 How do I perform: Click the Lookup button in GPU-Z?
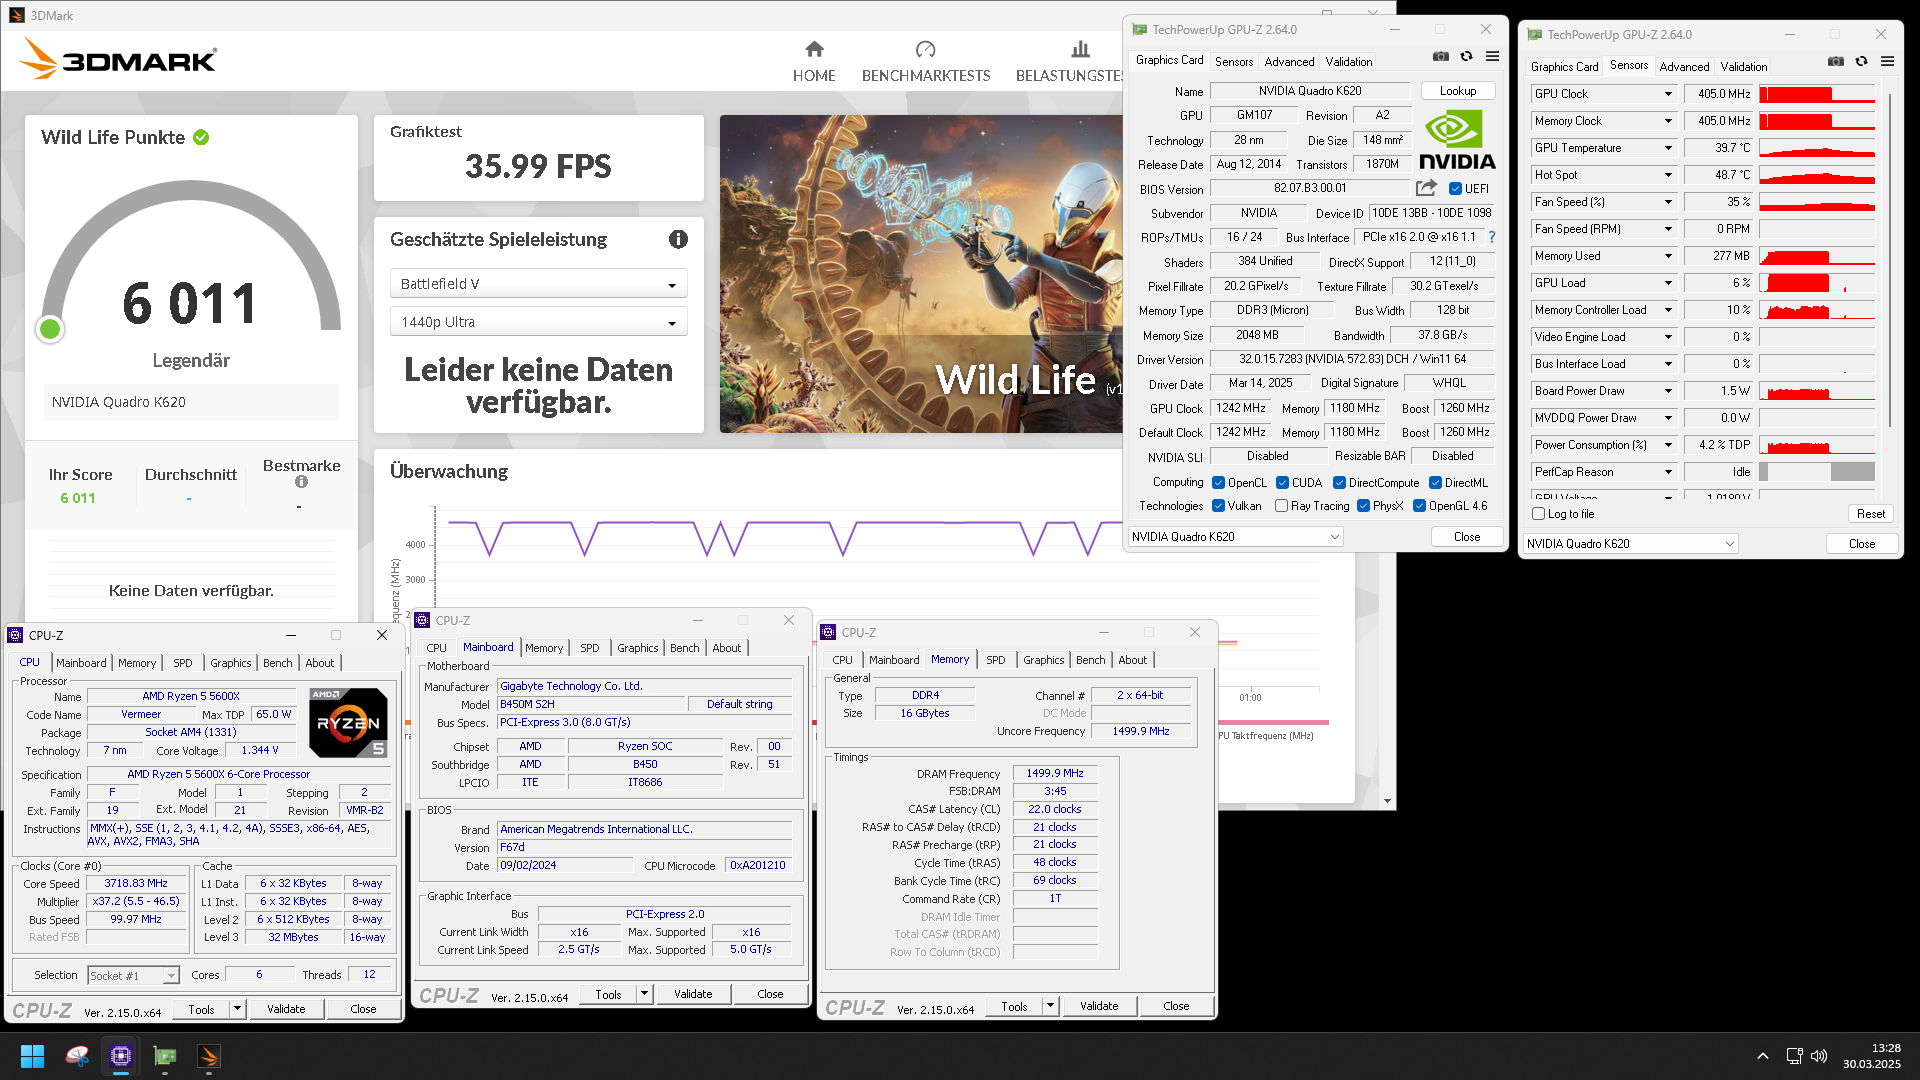point(1458,91)
